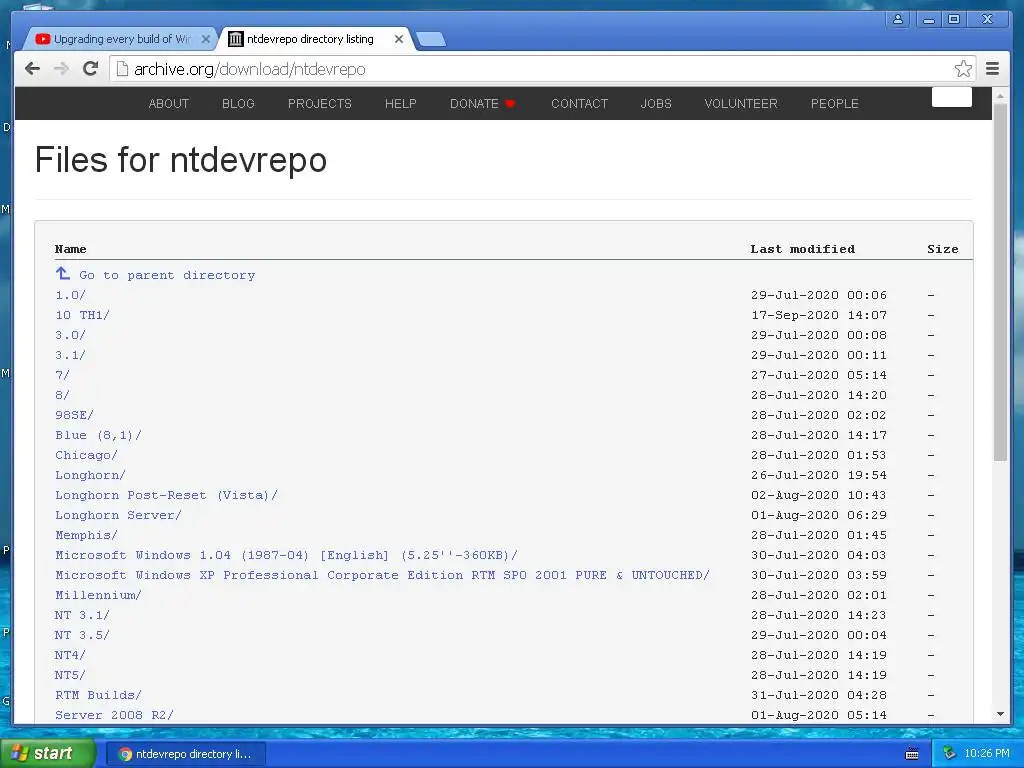Click ntdevrepo directory taskbar button
The image size is (1024, 768).
tap(186, 754)
